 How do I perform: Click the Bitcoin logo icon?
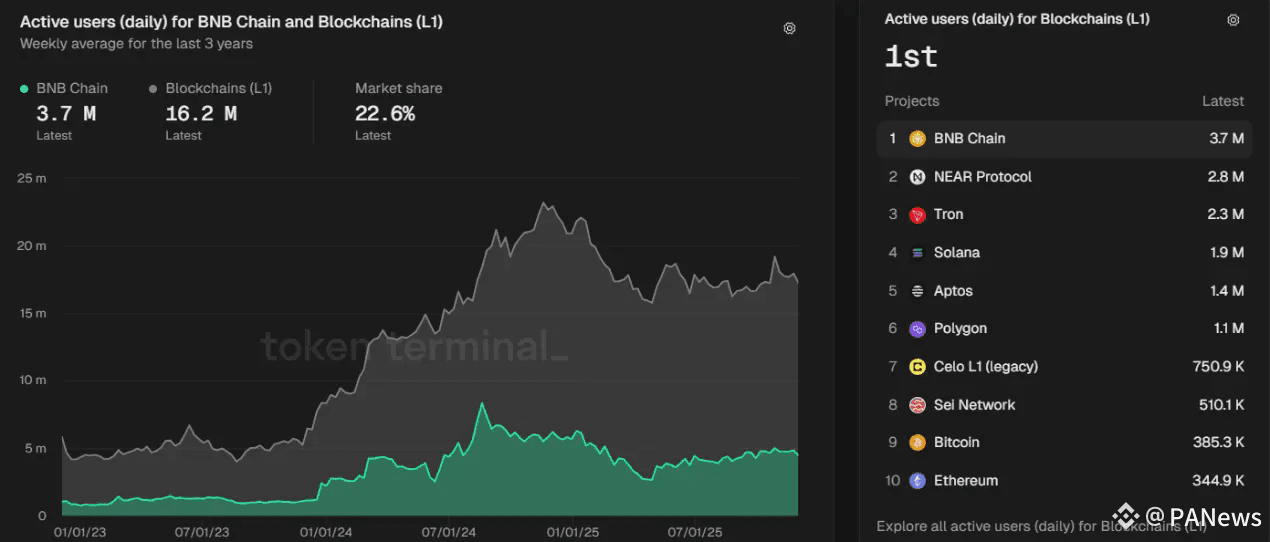(917, 443)
